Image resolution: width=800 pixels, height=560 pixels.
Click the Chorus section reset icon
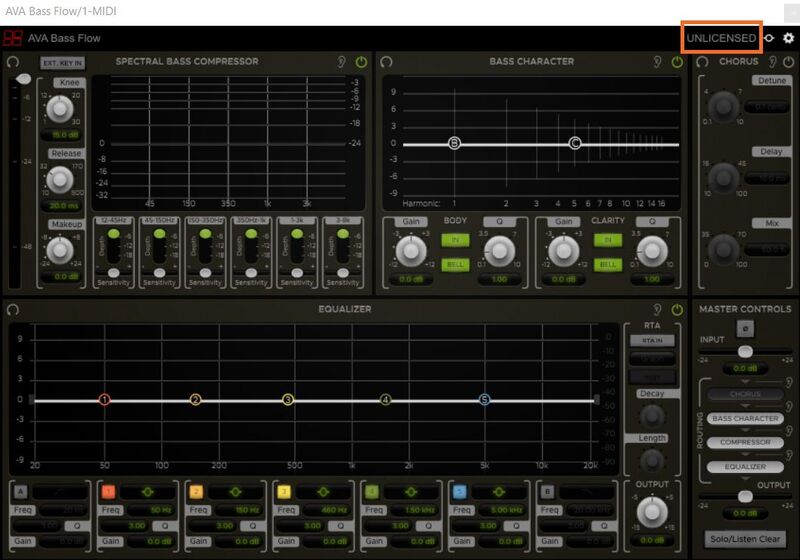pyautogui.click(x=703, y=62)
